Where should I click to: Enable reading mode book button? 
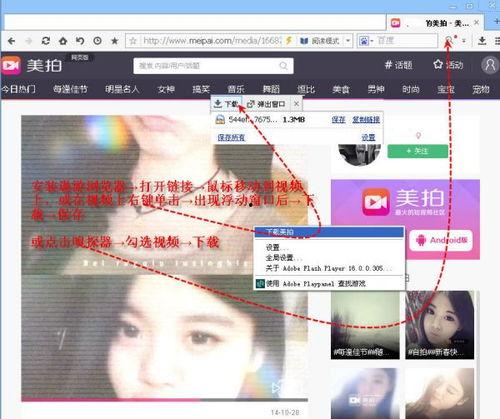pos(320,41)
